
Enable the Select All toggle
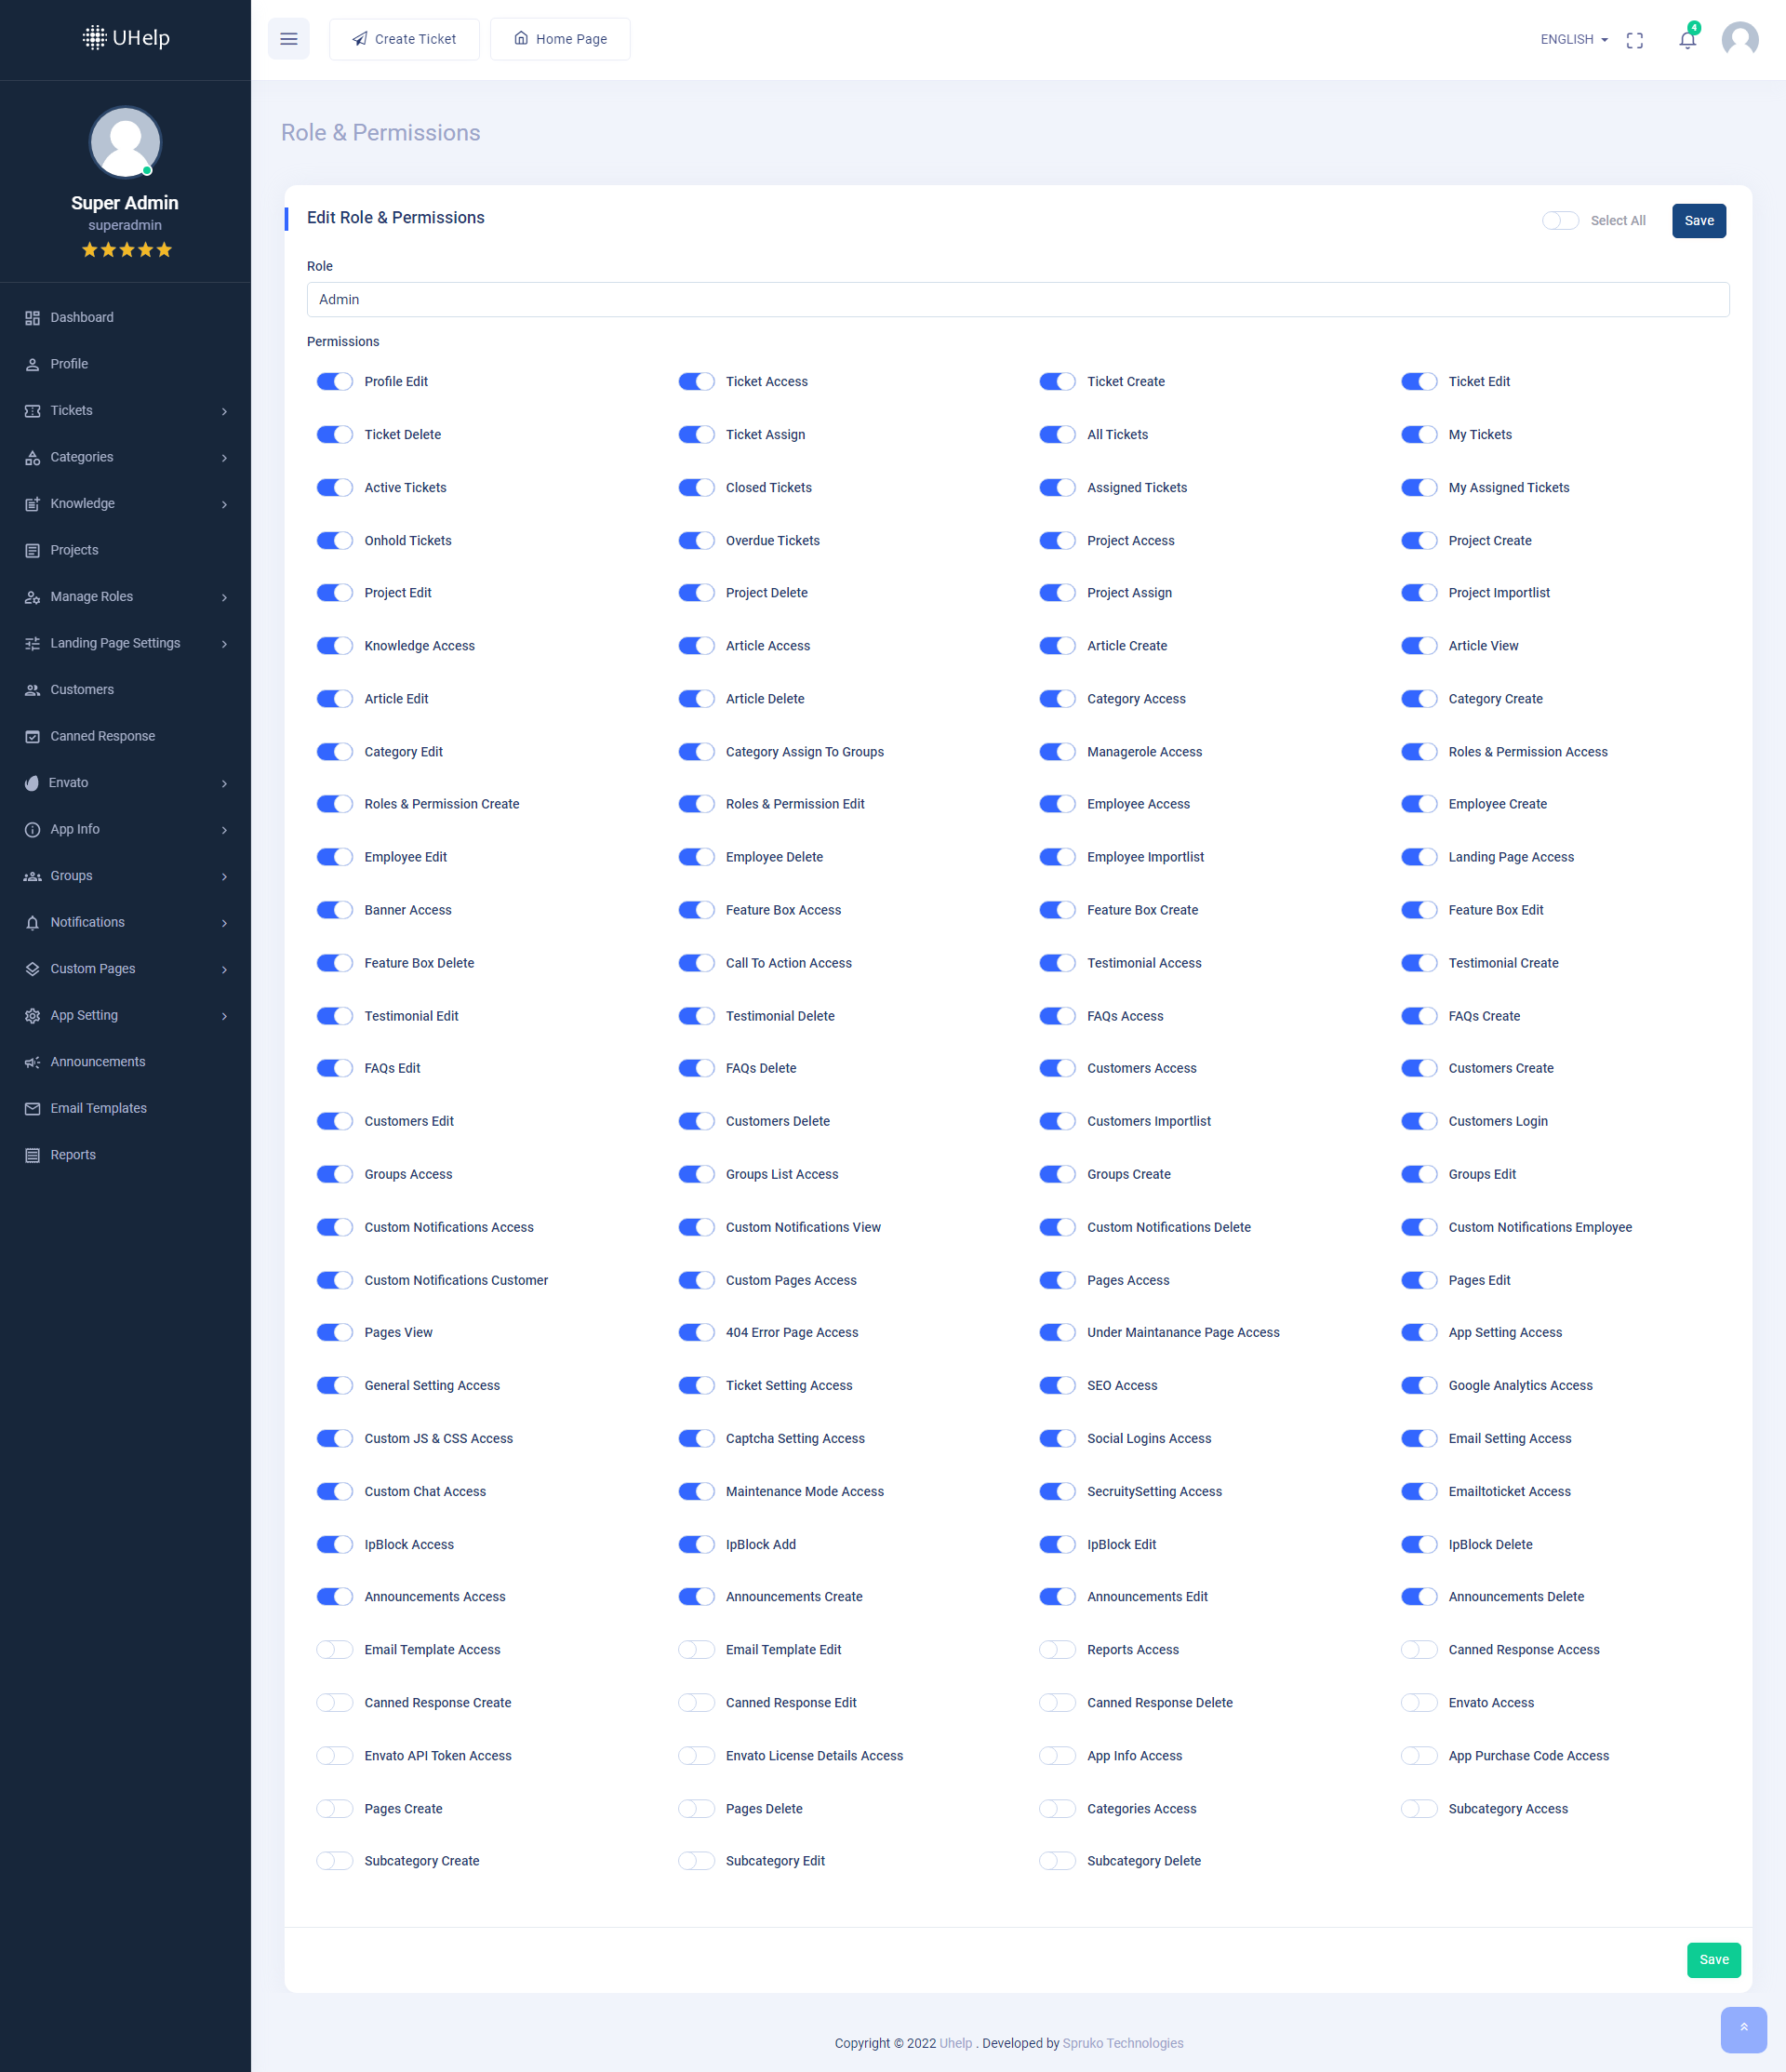(x=1559, y=221)
